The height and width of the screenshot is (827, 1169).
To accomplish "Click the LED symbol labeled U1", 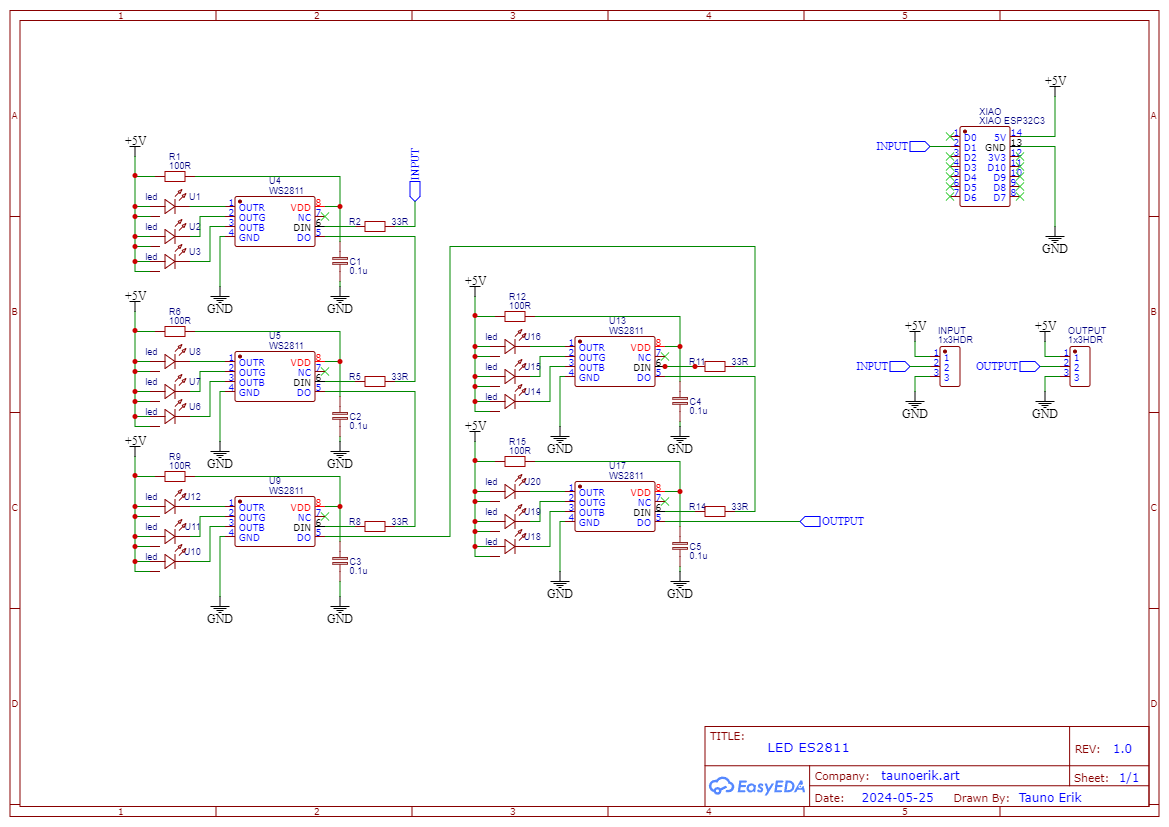I will tap(169, 207).
